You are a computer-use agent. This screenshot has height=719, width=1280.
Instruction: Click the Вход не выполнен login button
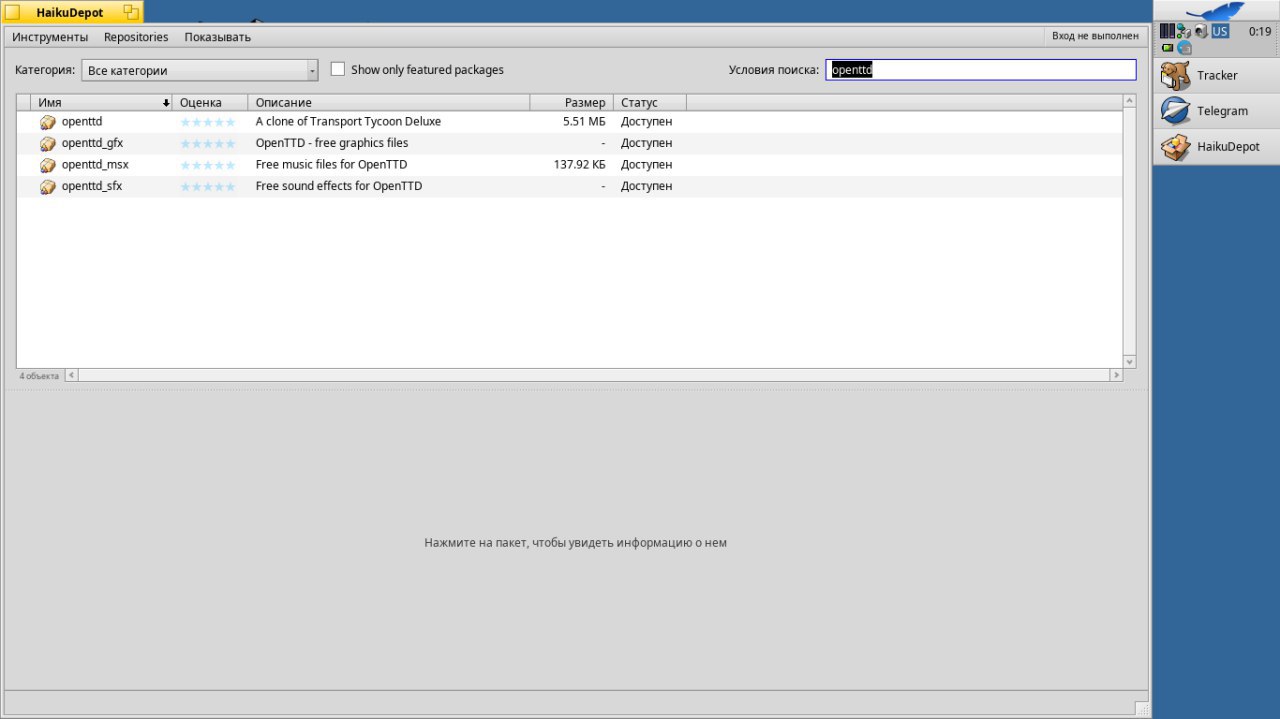click(1095, 36)
